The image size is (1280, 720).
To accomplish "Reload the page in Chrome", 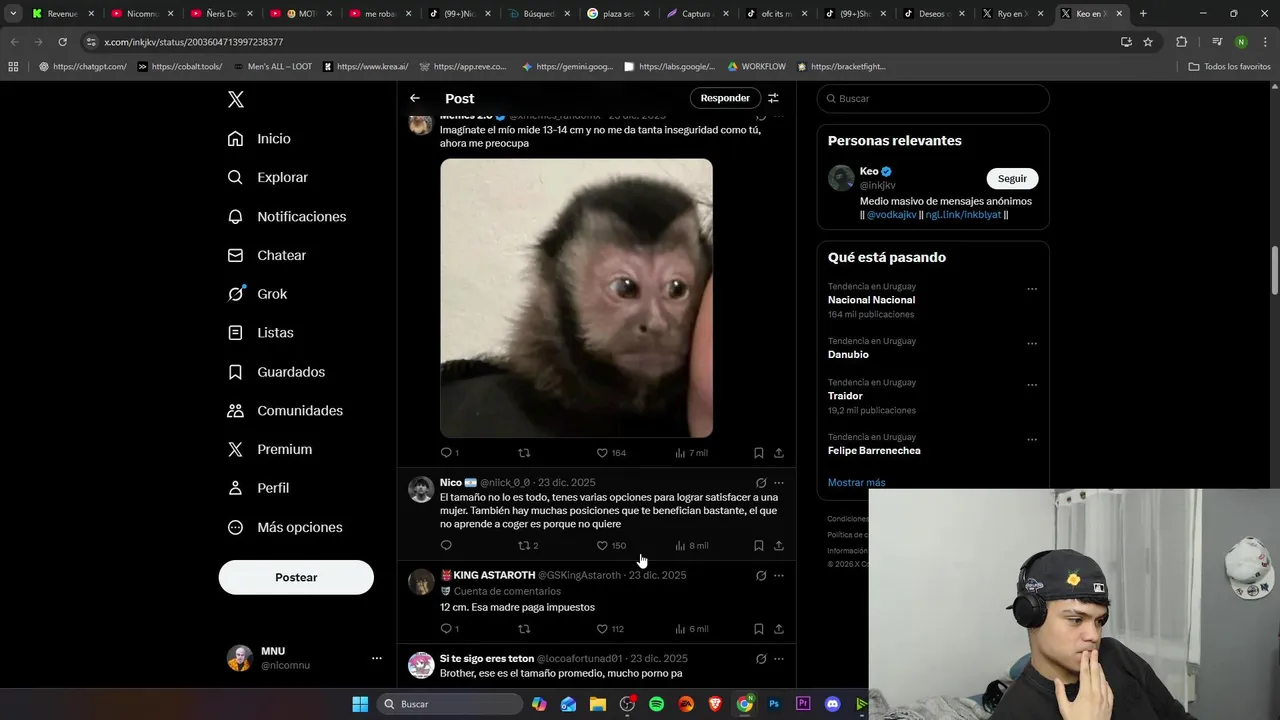I will pyautogui.click(x=62, y=42).
